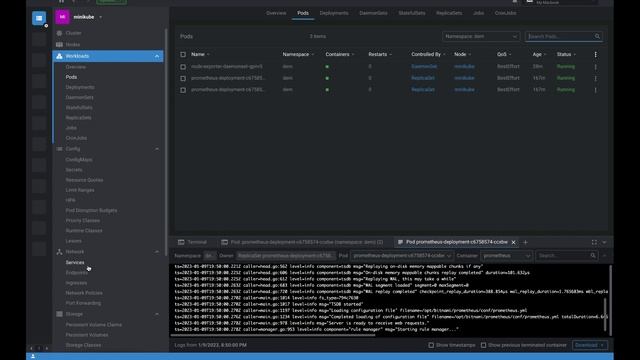Click the status bar user icon
Image resolution: width=640 pixels, height=360 pixels.
click(33, 356)
